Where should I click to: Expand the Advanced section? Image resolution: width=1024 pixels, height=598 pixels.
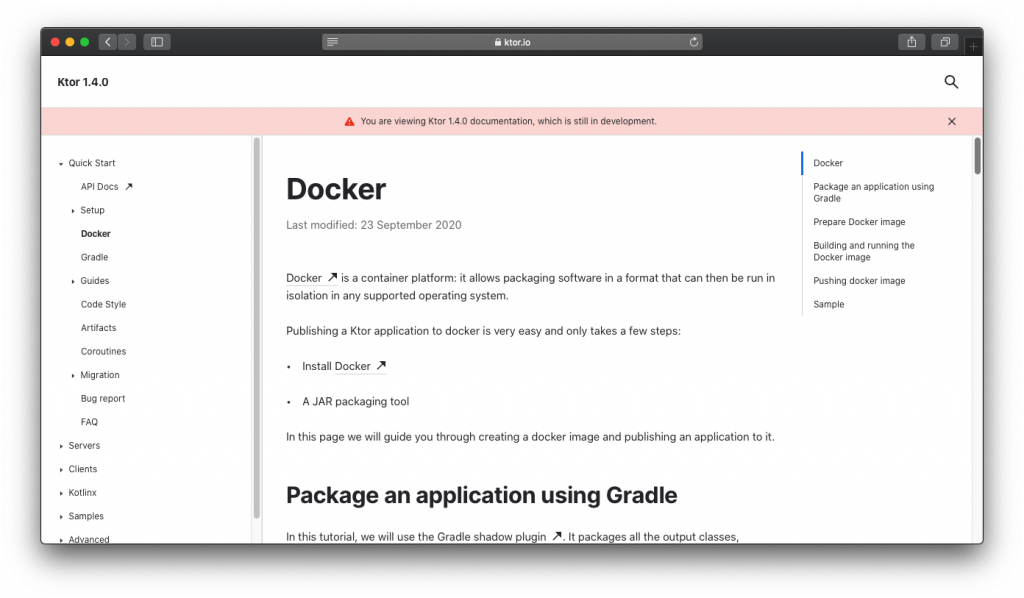click(61, 540)
